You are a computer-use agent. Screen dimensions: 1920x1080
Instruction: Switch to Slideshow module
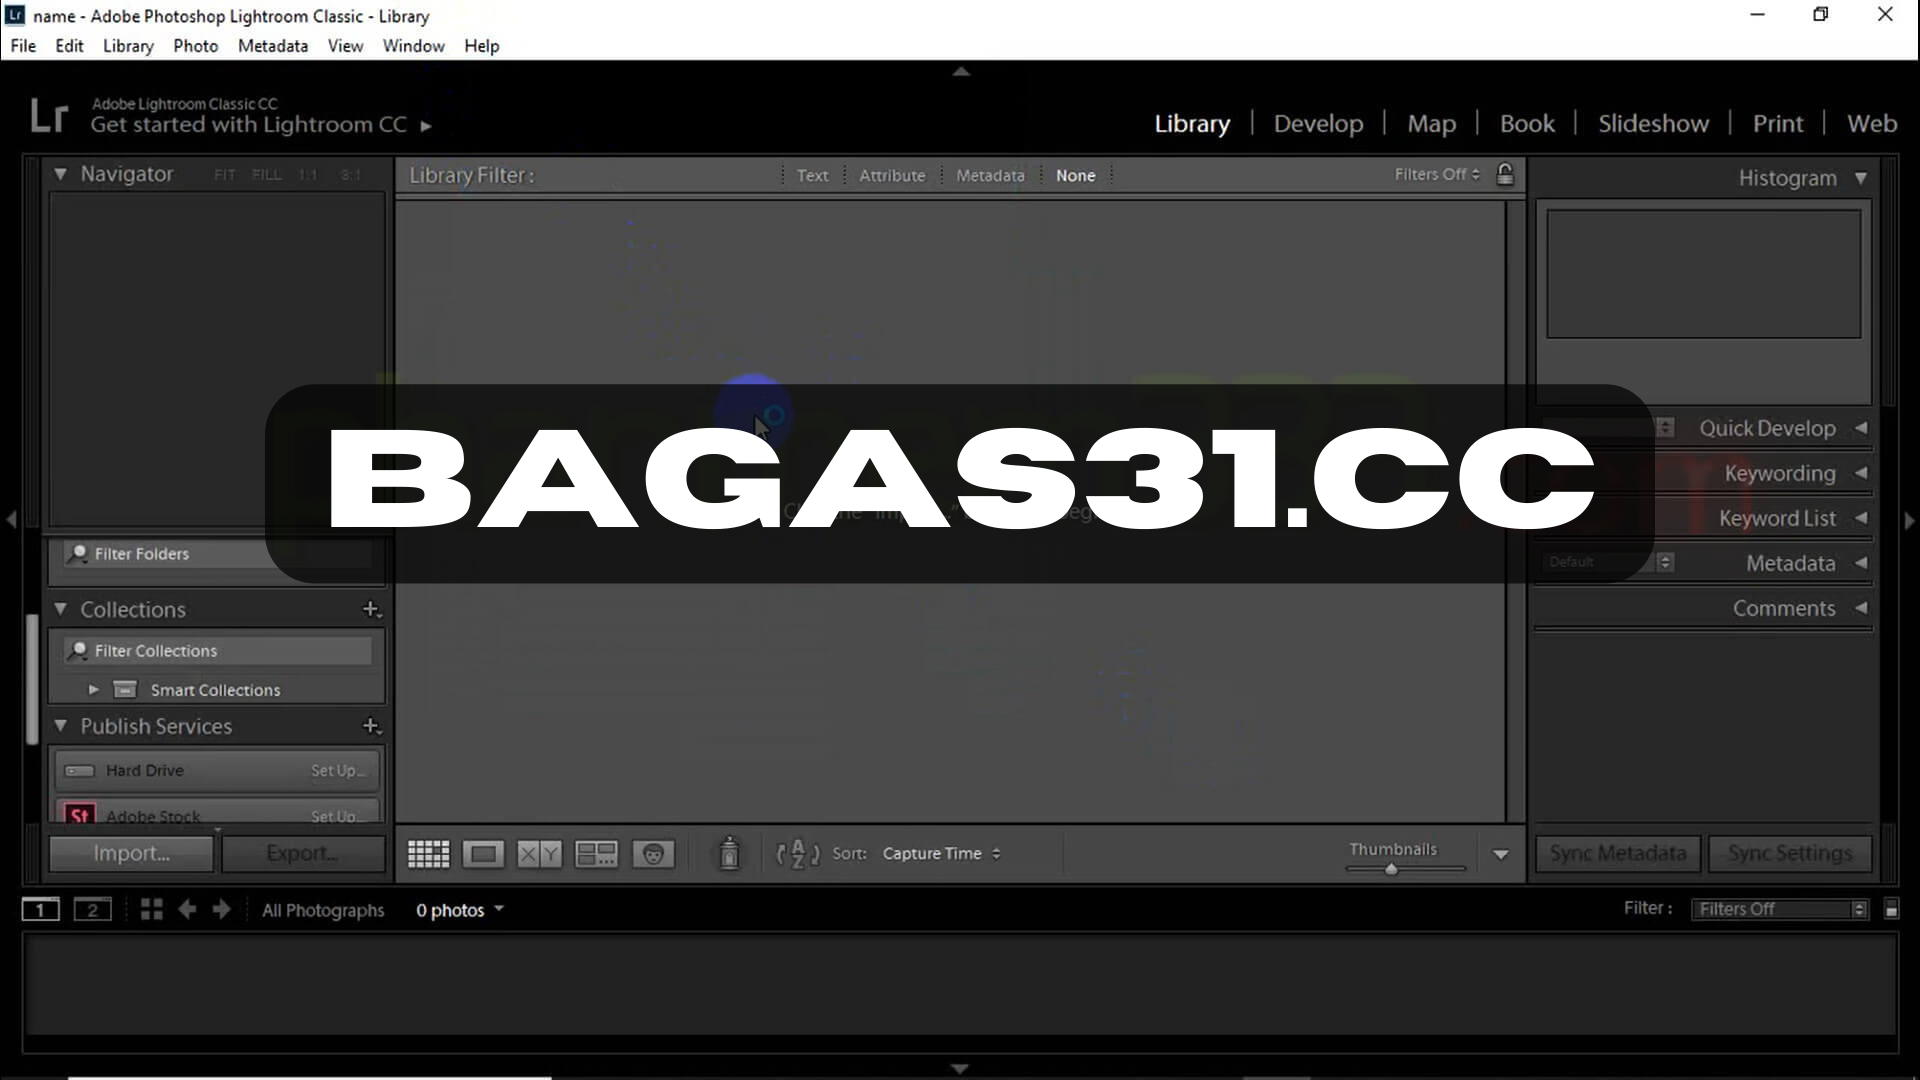point(1653,123)
